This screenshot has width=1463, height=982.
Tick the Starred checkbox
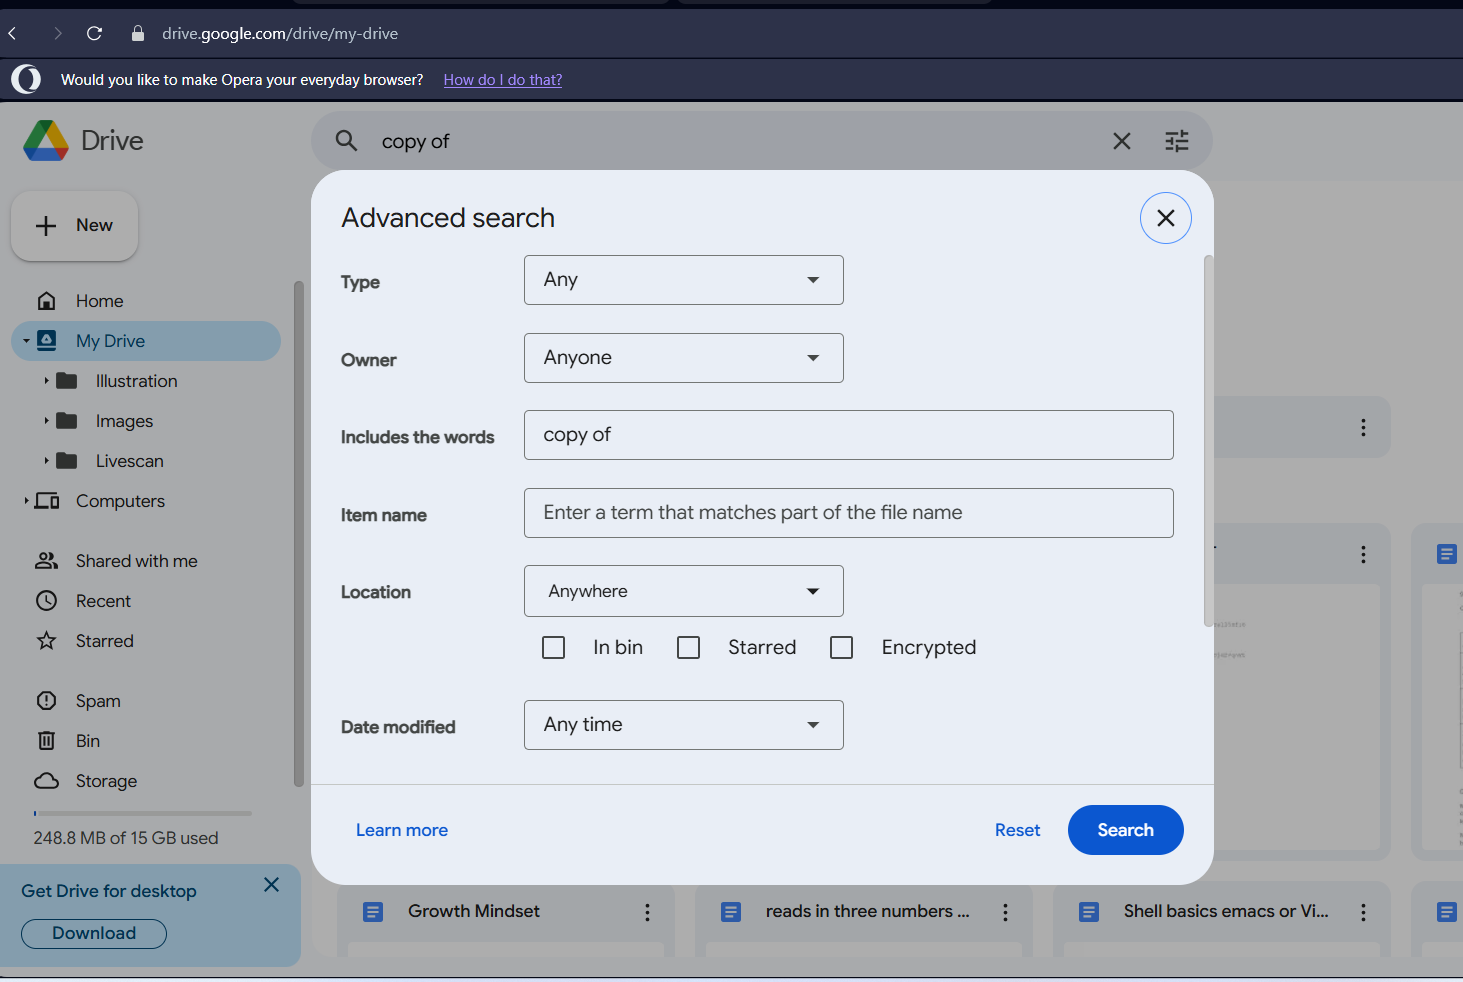click(689, 648)
